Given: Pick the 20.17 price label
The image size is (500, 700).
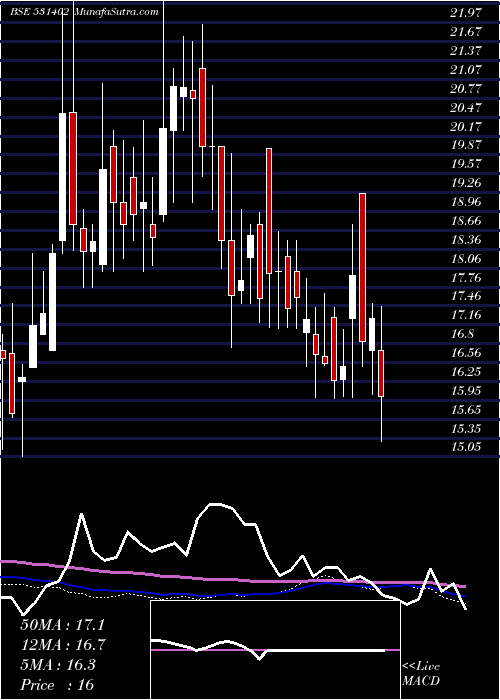Looking at the screenshot, I should click(466, 127).
